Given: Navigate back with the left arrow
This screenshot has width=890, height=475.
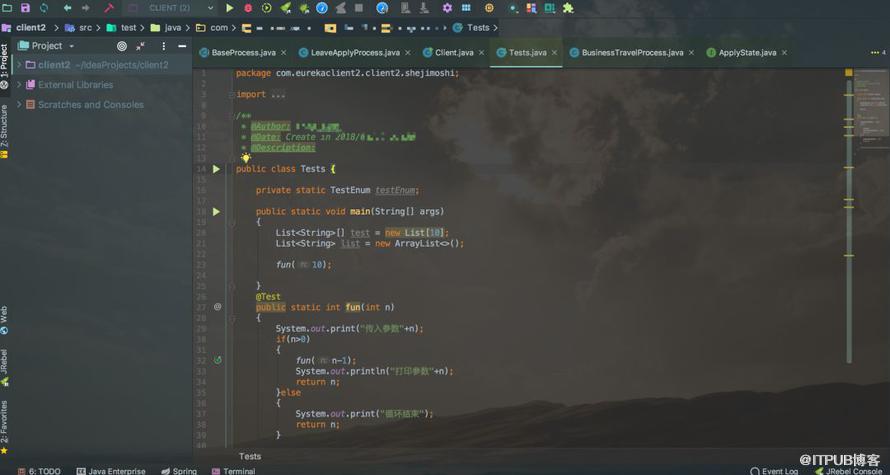Looking at the screenshot, I should point(68,8).
